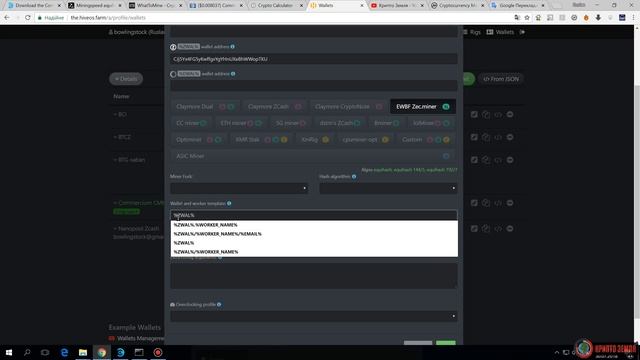Screen dimensions: 640x360
Task: Bookmark this page with star icon
Action: (x=527, y=18)
